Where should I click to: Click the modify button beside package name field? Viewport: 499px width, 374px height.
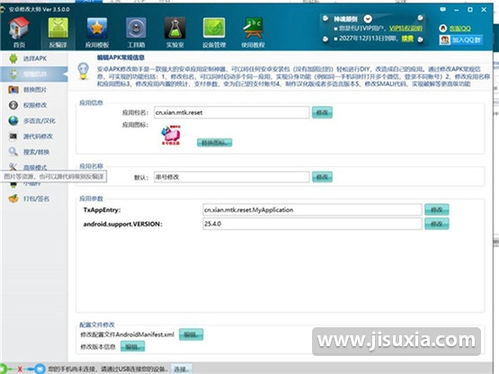coord(322,113)
